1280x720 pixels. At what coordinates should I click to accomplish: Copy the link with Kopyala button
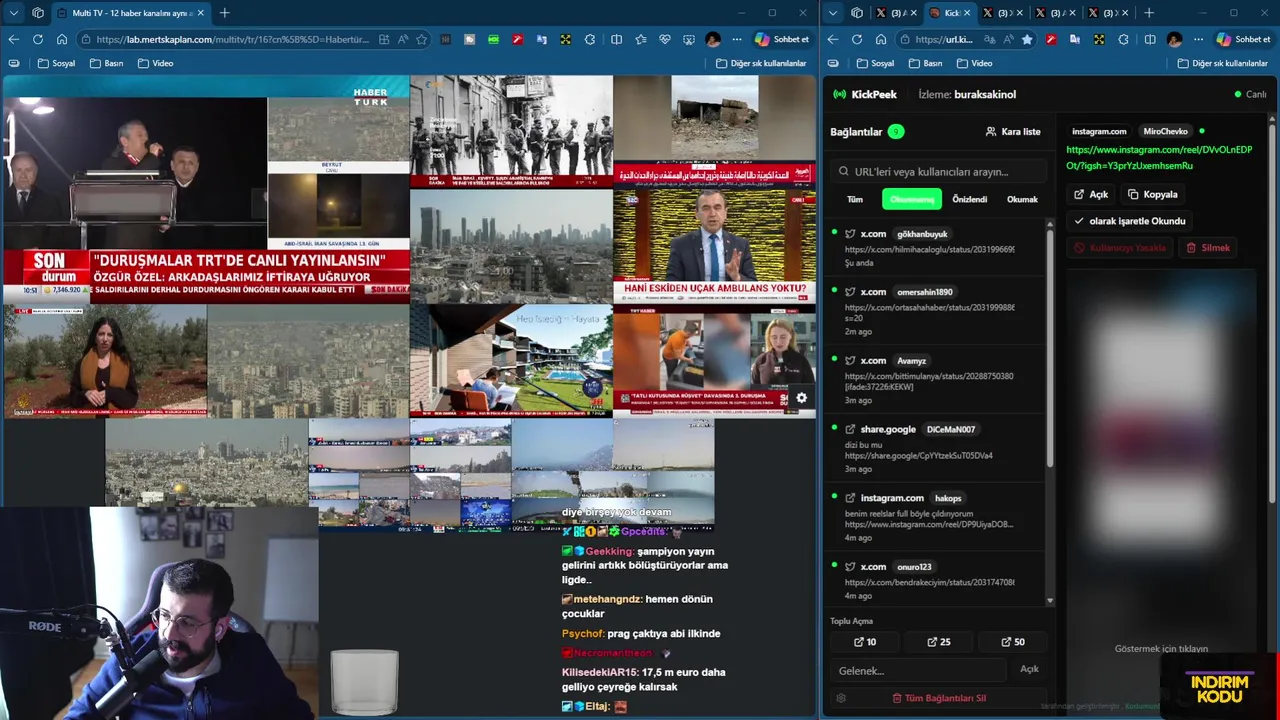coord(1152,194)
